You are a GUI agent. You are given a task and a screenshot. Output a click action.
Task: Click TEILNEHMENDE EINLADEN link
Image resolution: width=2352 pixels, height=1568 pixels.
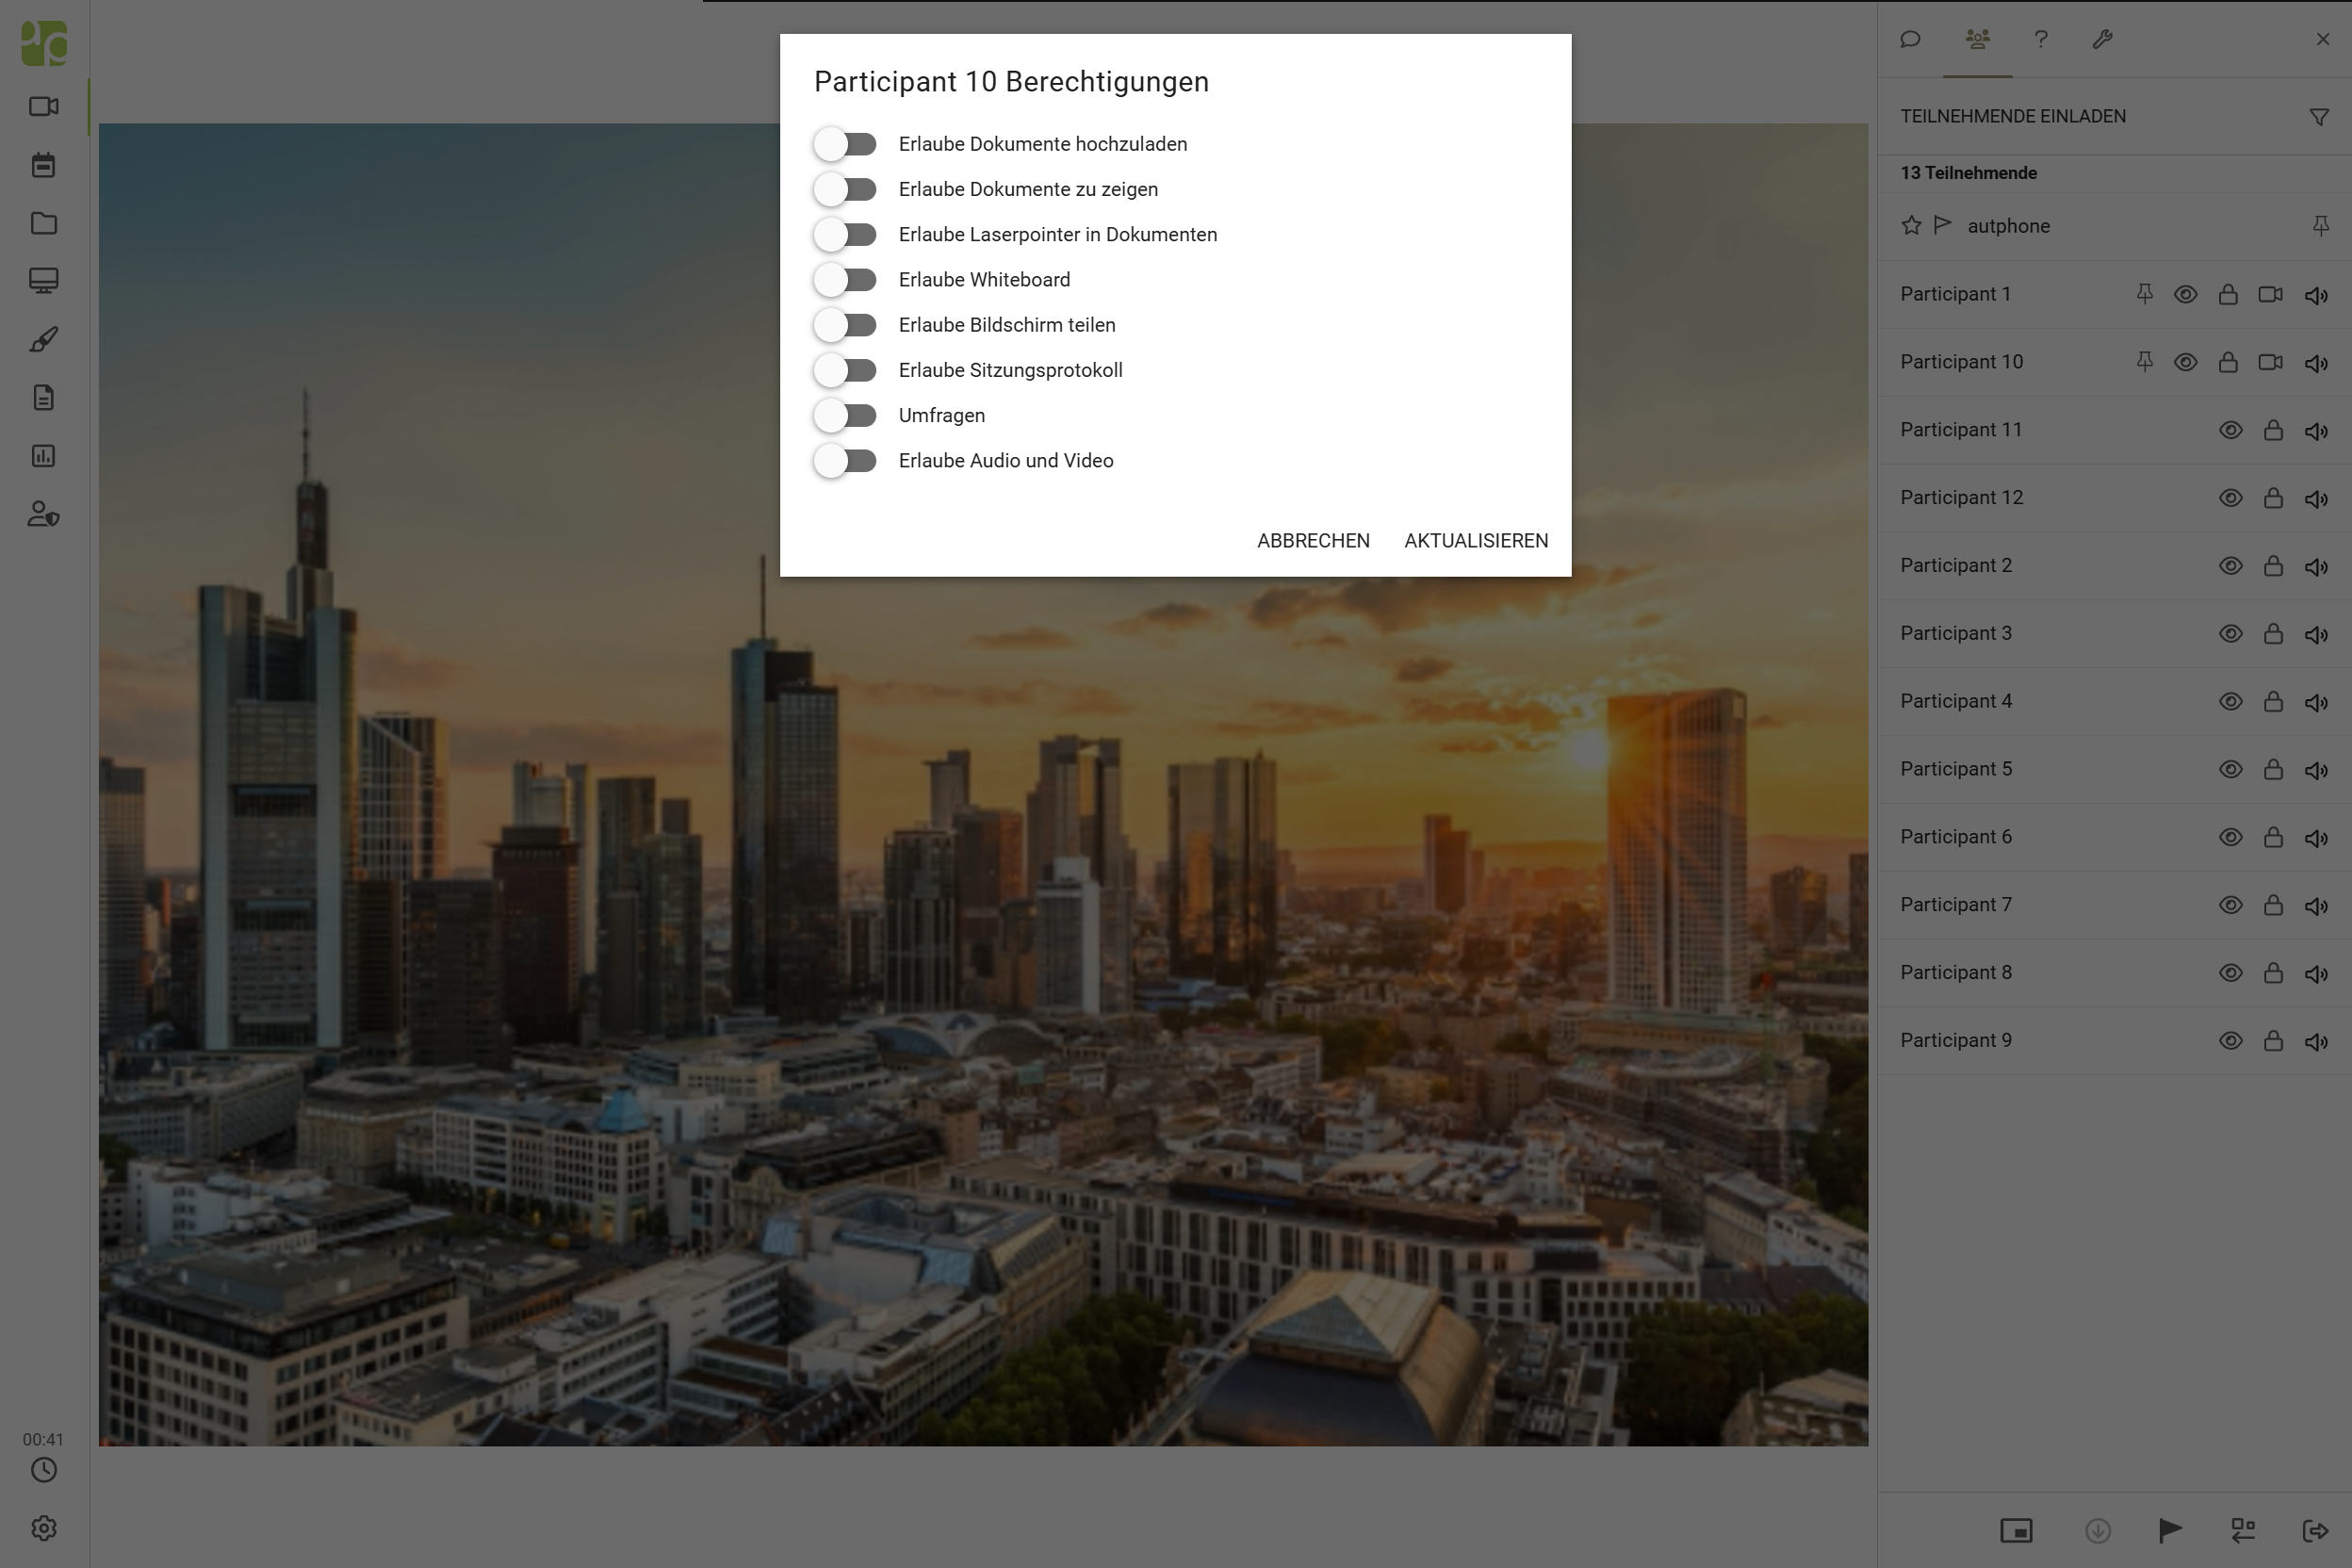(x=2013, y=116)
